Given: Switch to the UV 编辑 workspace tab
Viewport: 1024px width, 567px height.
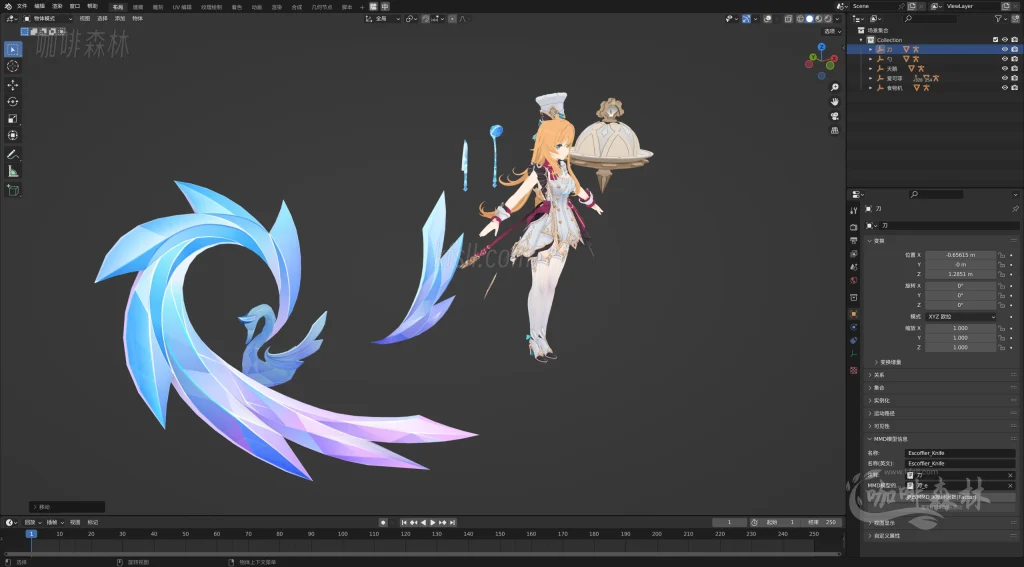Looking at the screenshot, I should [182, 7].
